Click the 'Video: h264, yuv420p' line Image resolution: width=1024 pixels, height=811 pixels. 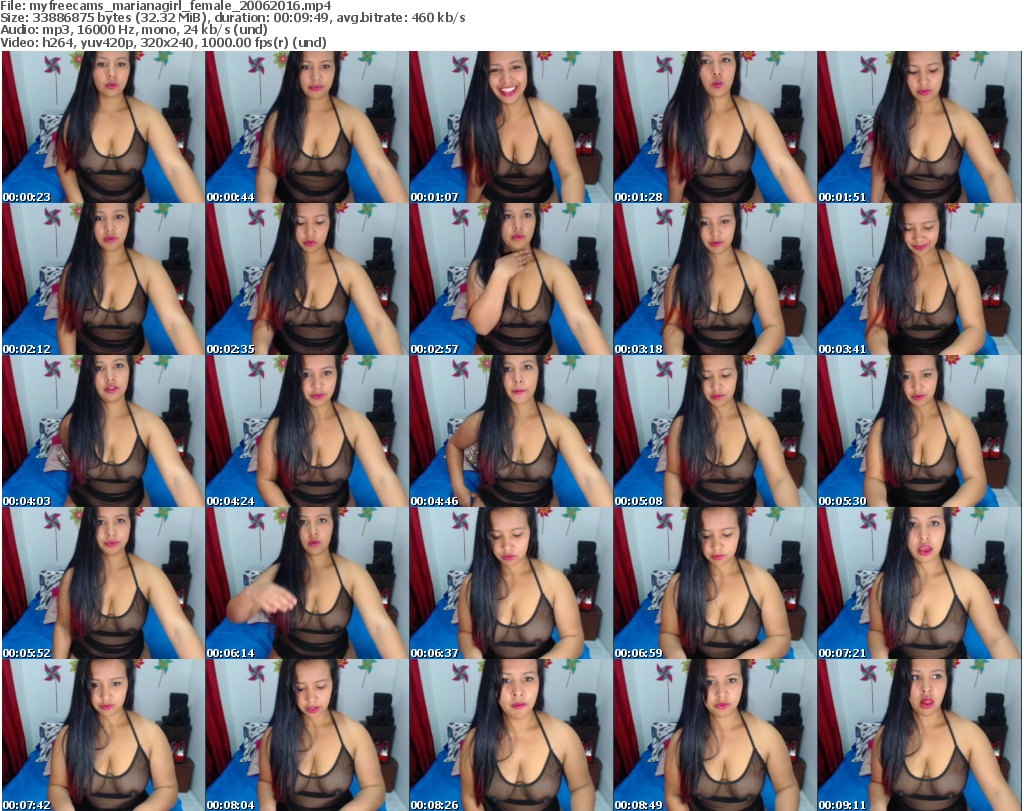point(163,42)
